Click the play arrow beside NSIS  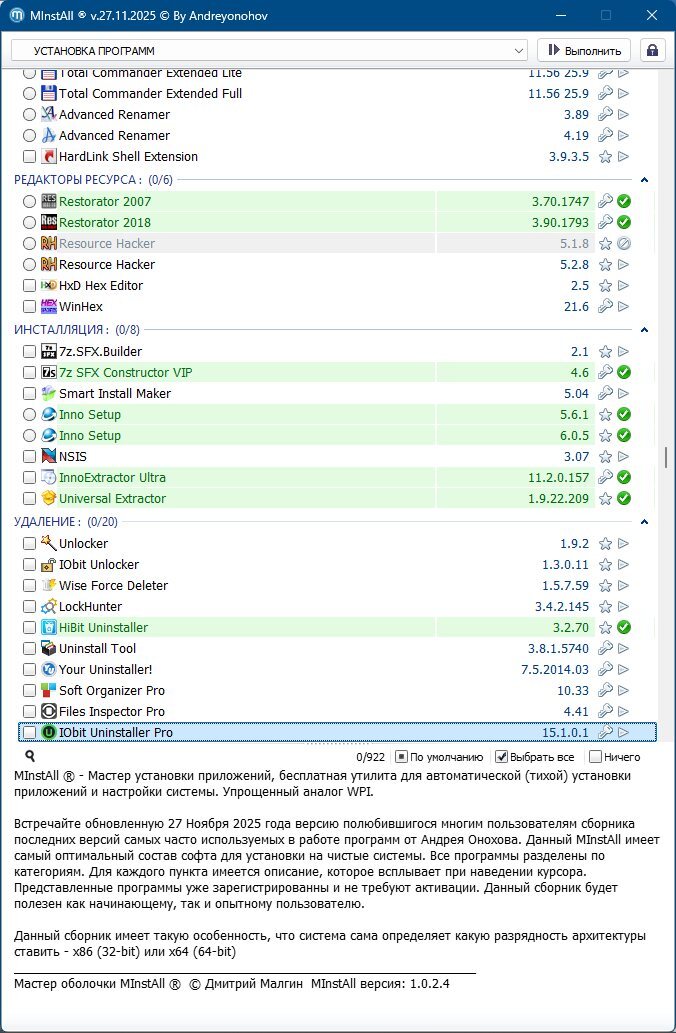coord(624,457)
